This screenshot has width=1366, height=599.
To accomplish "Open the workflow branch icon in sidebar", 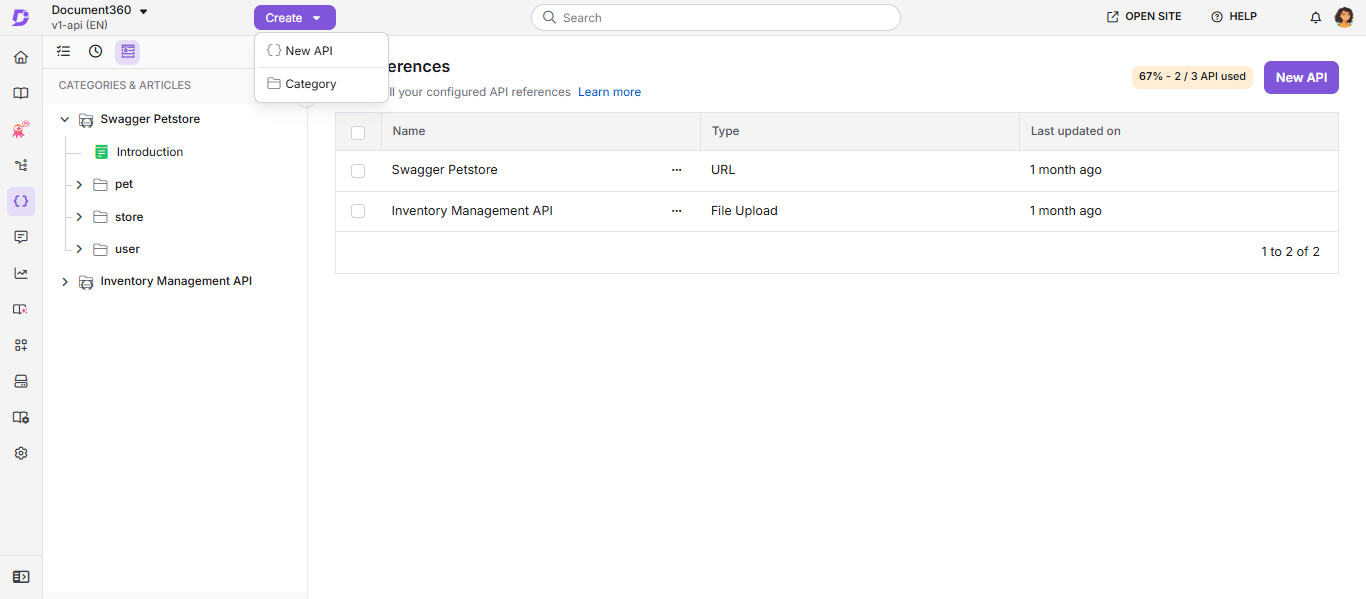I will 21,165.
